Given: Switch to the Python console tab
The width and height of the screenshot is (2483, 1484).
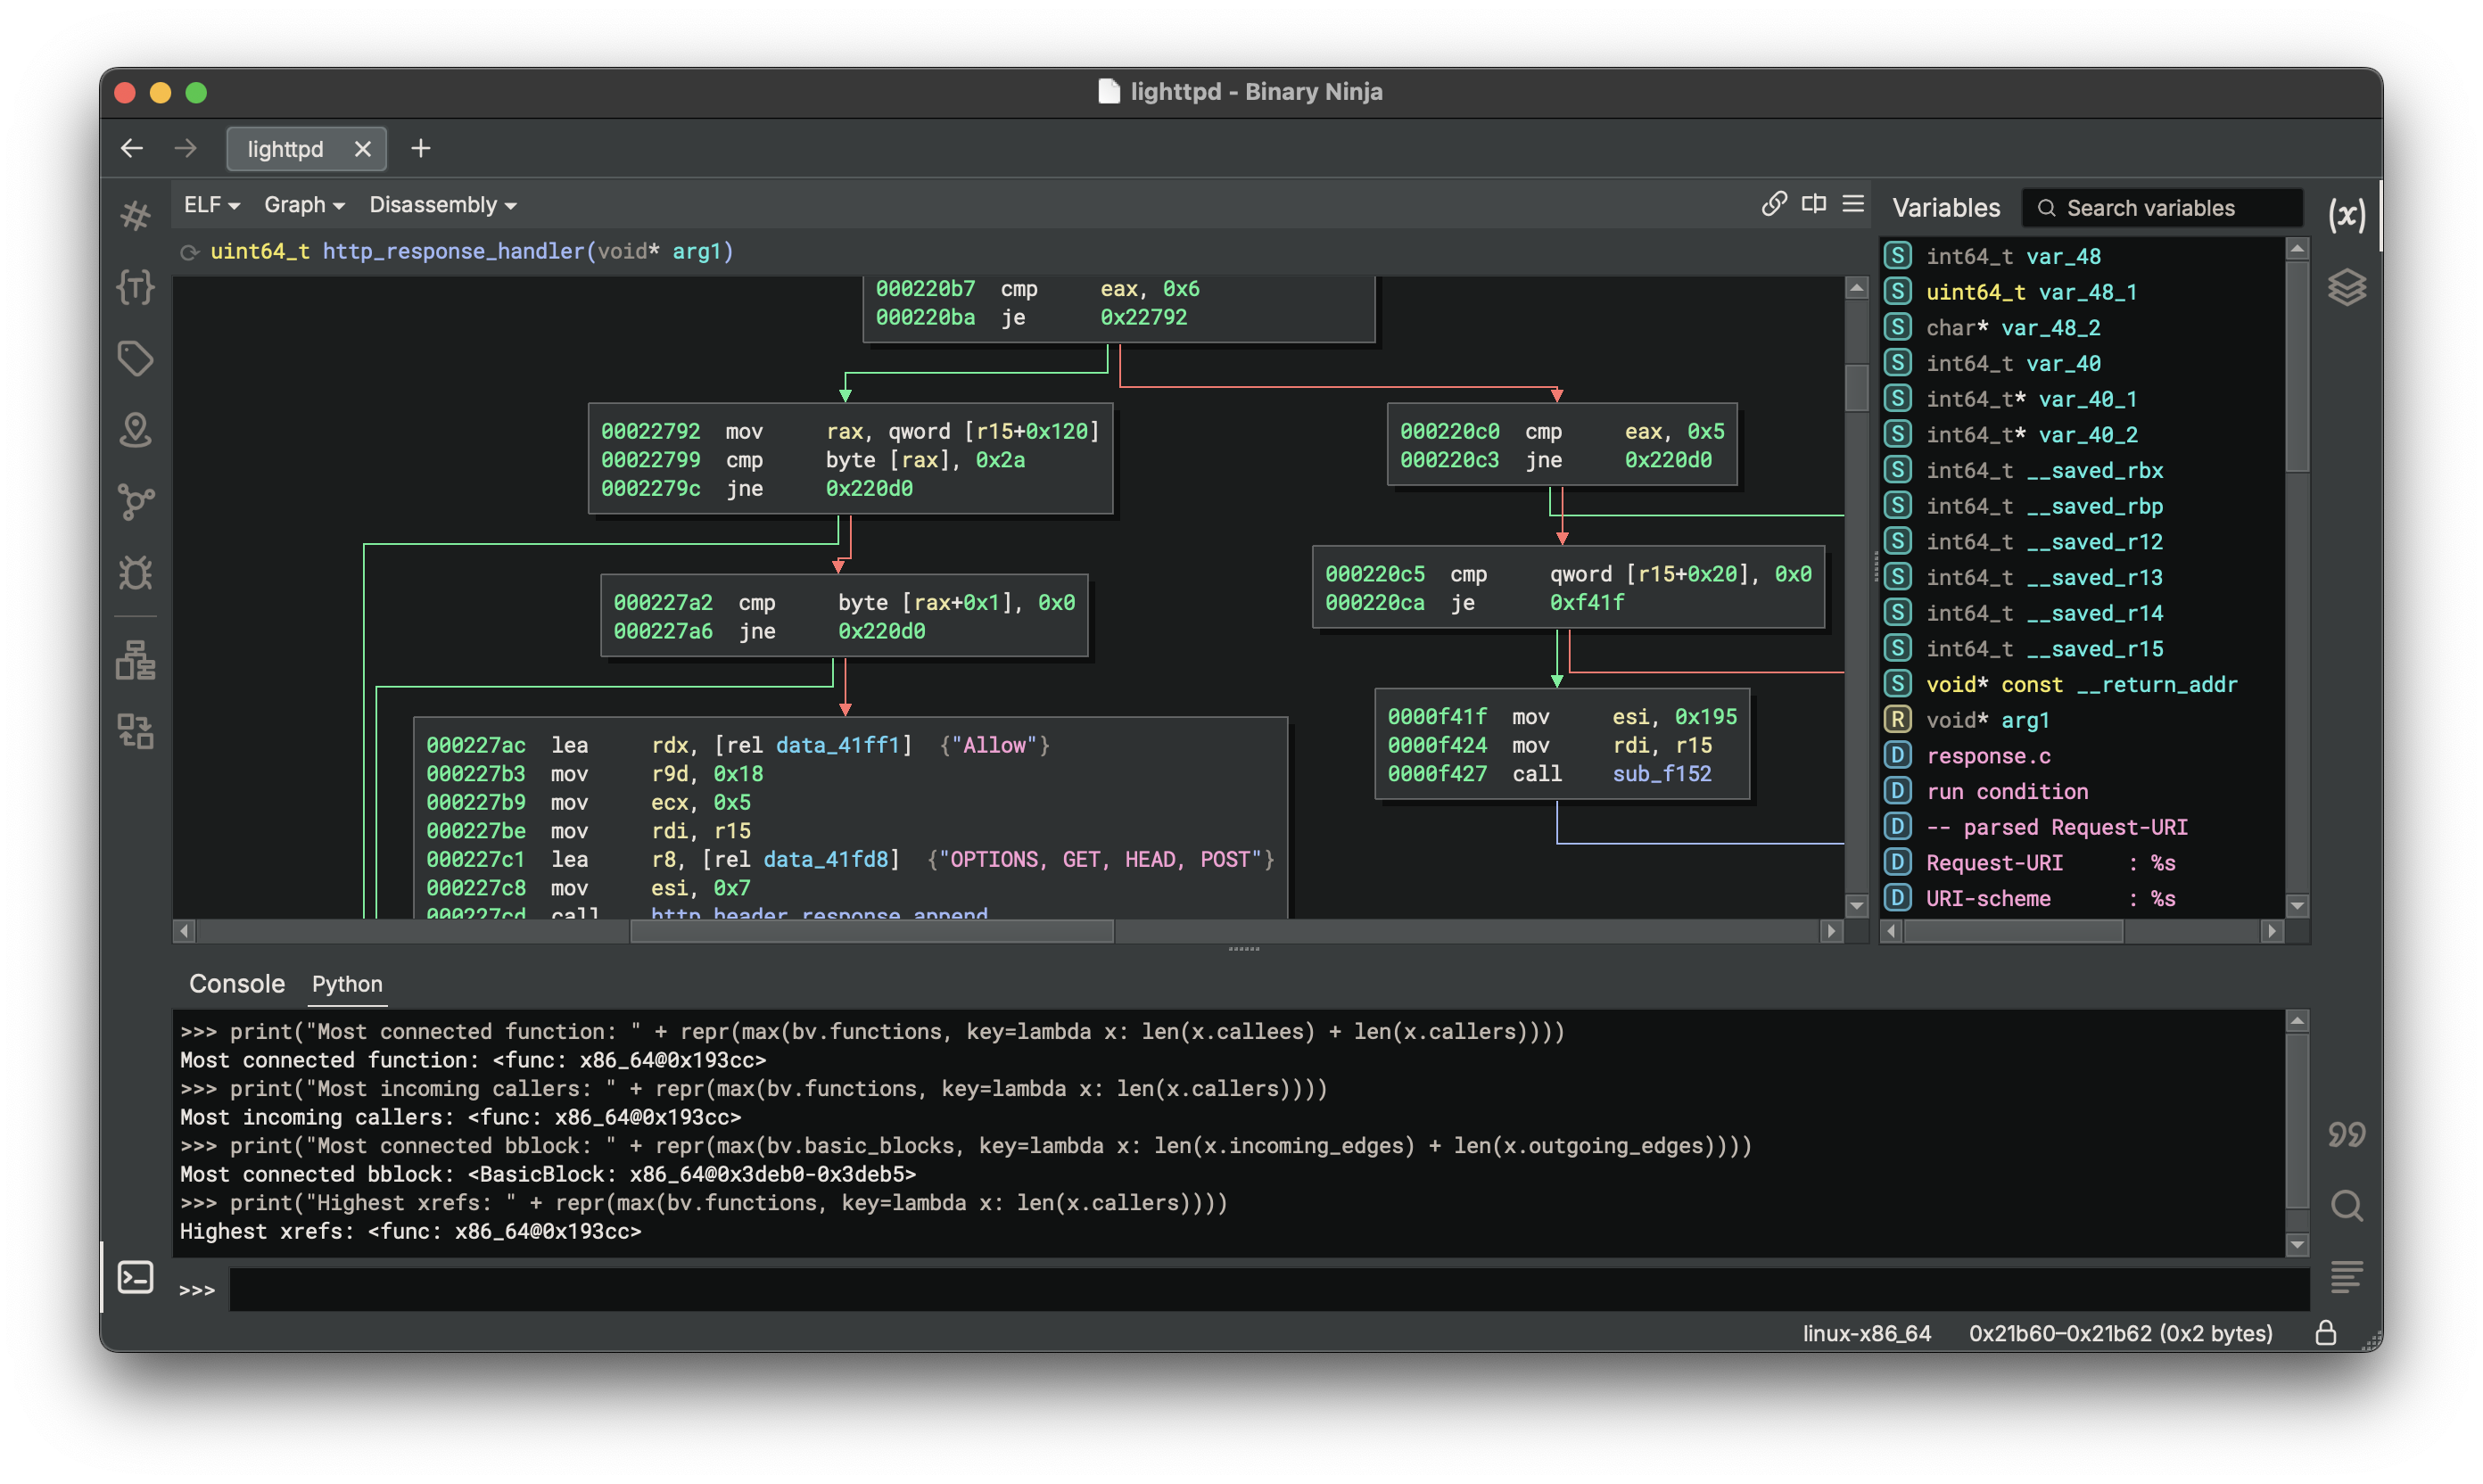Looking at the screenshot, I should tap(347, 984).
